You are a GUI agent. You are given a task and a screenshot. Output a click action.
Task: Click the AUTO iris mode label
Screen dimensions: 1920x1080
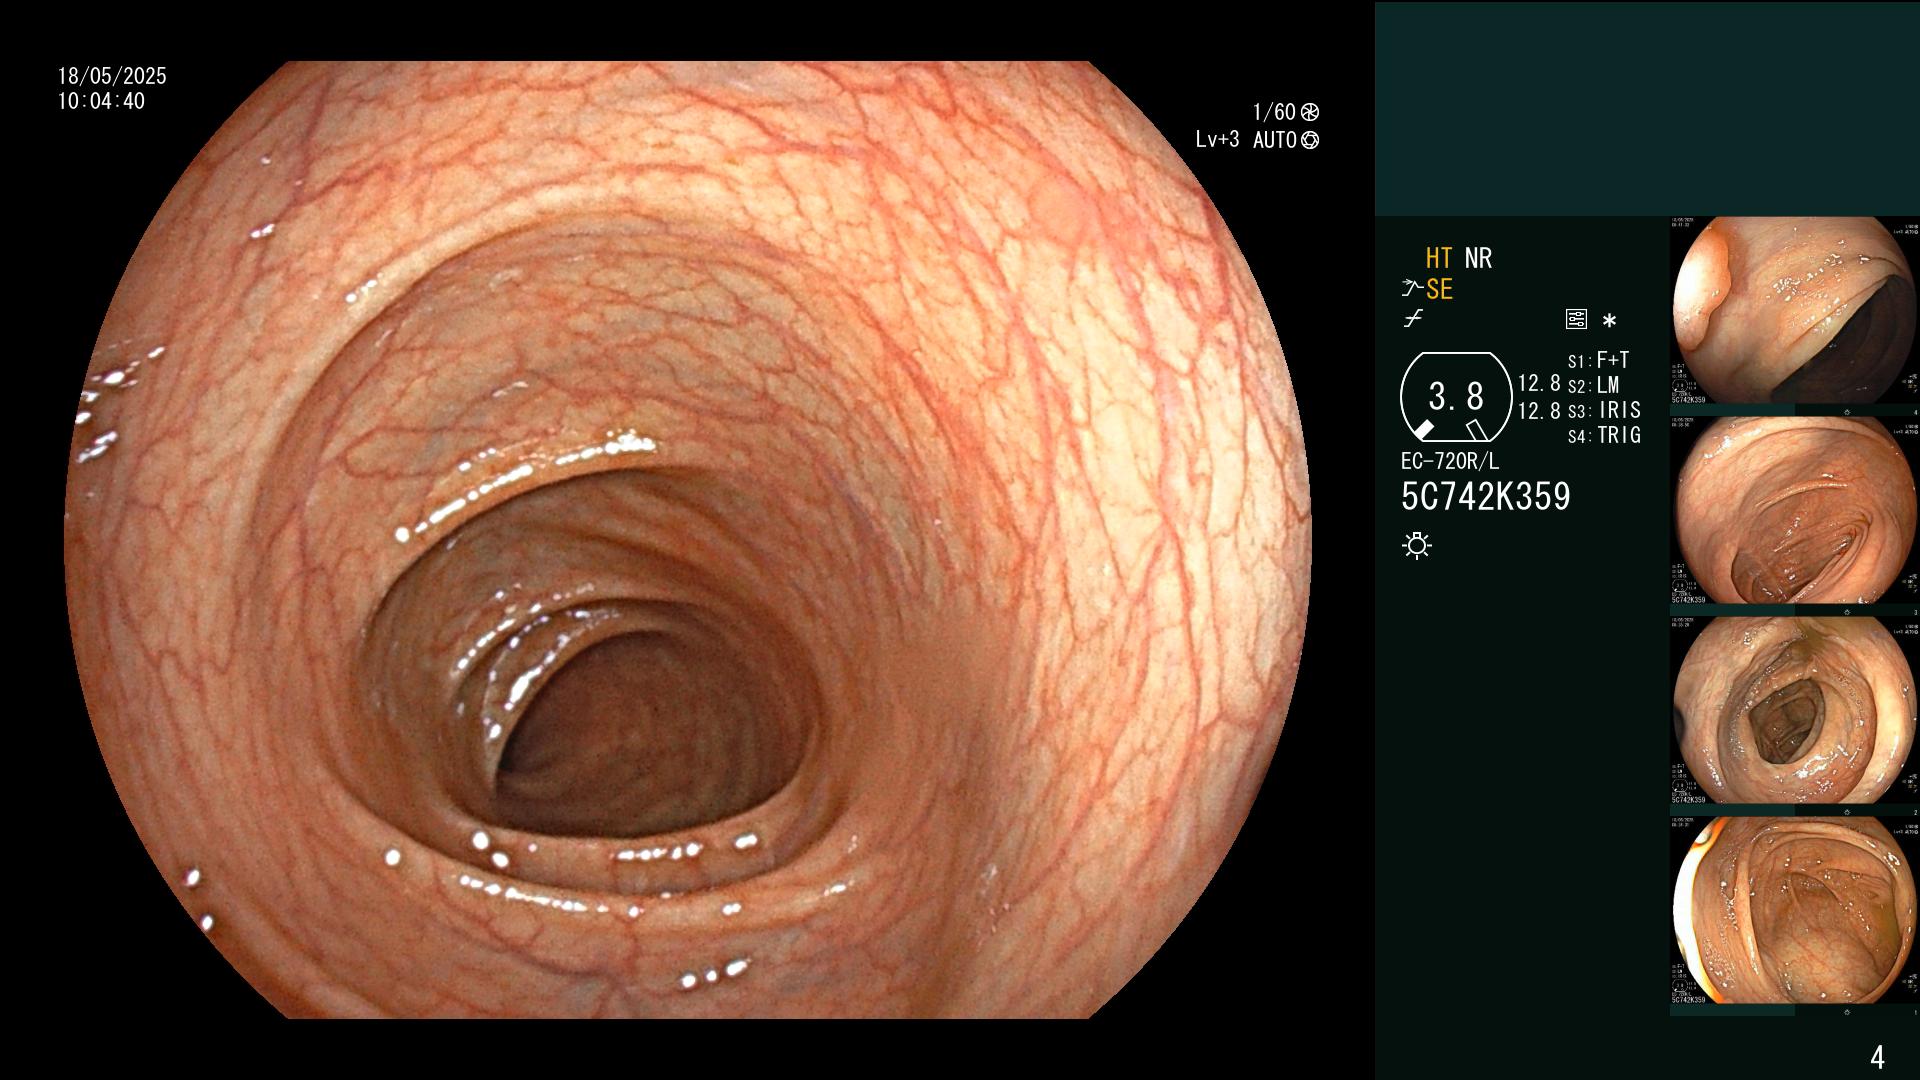pos(1275,140)
